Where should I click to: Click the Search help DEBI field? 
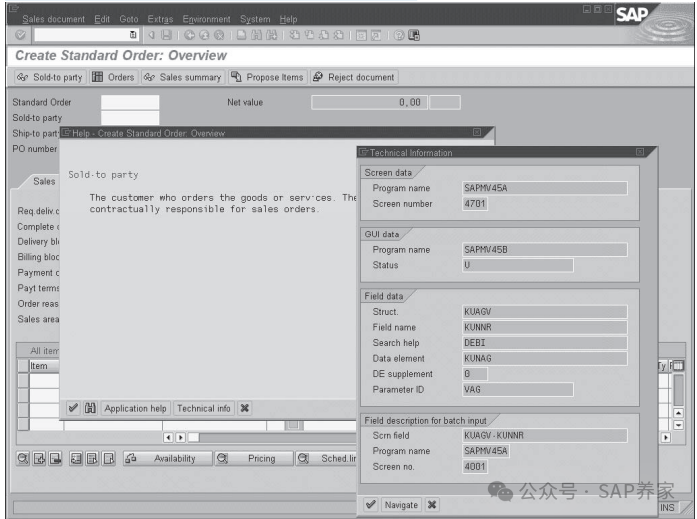[x=545, y=343]
